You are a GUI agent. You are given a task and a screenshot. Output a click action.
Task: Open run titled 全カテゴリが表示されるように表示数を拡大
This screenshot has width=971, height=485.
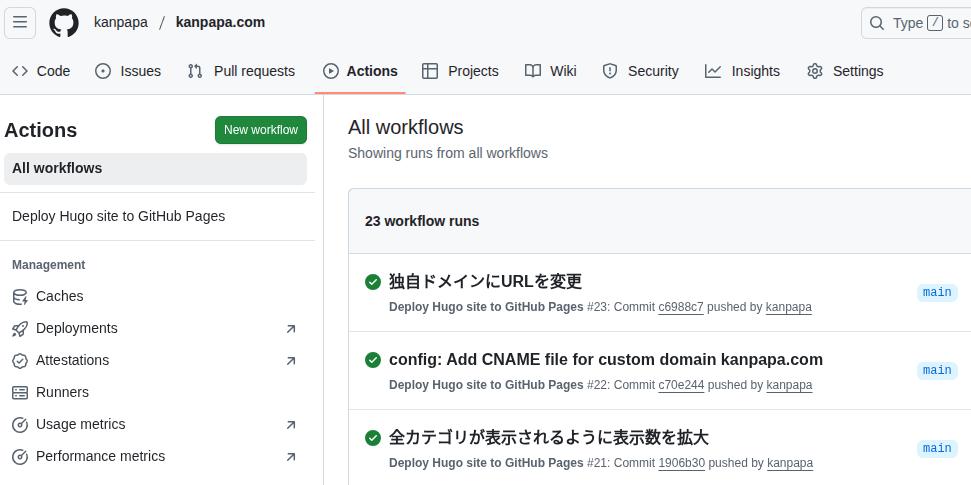tap(549, 437)
